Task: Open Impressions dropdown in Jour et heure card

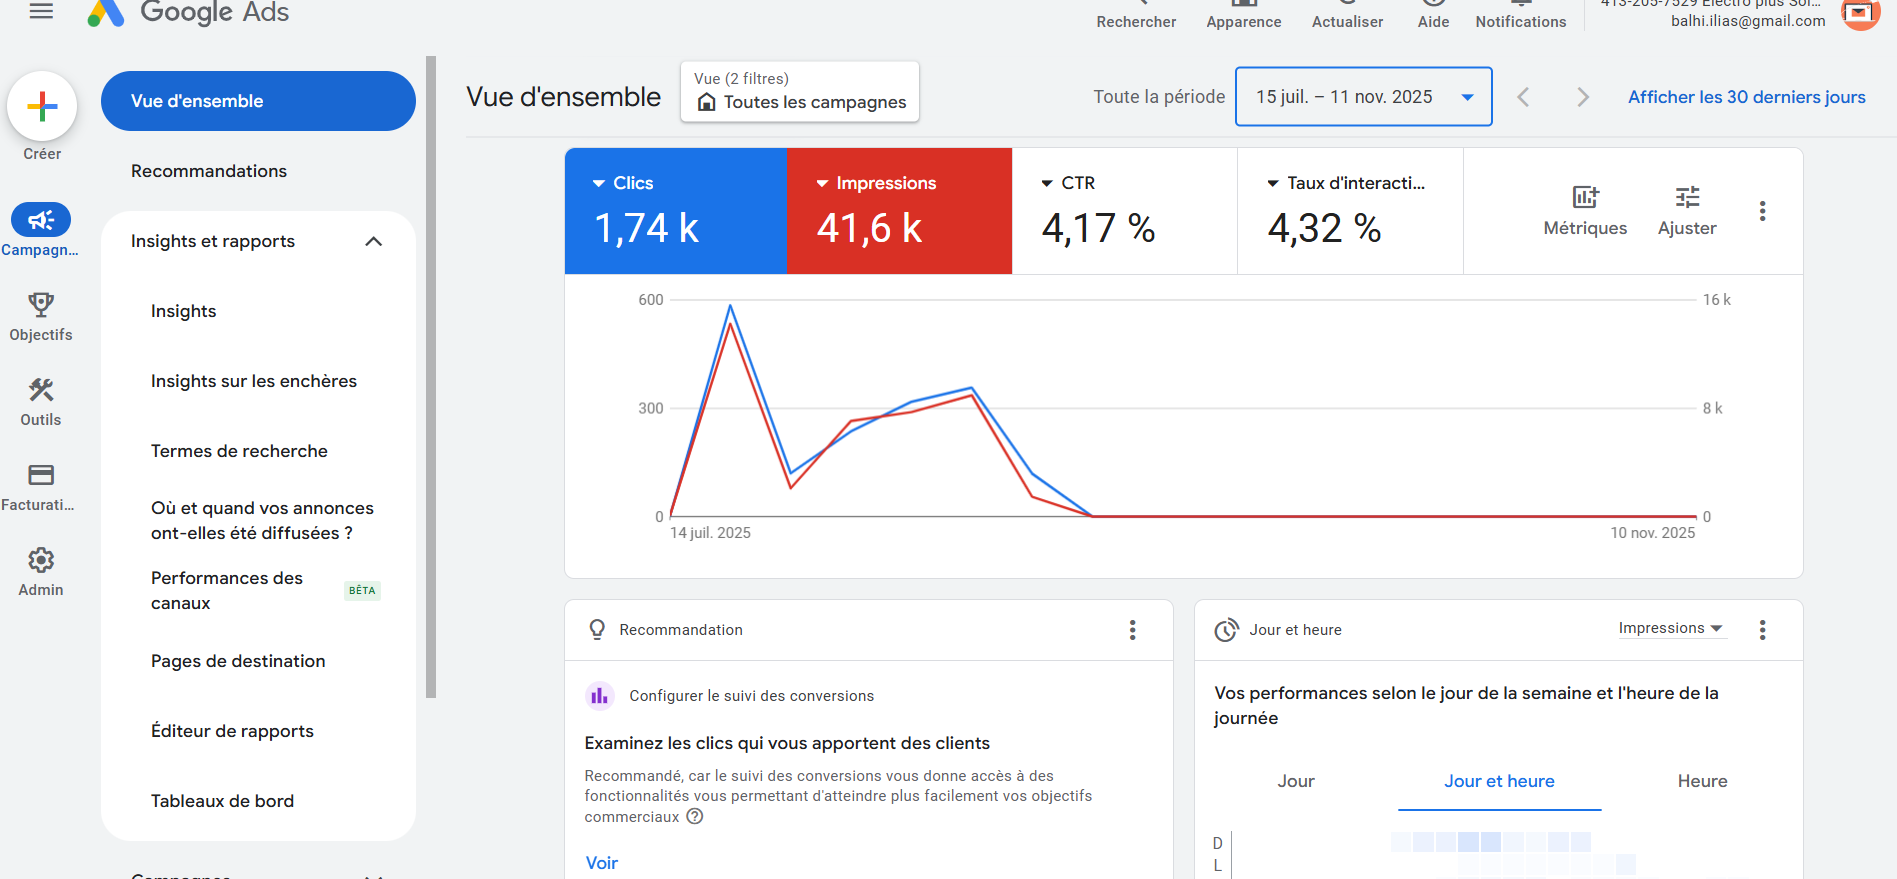Action: pos(1670,628)
